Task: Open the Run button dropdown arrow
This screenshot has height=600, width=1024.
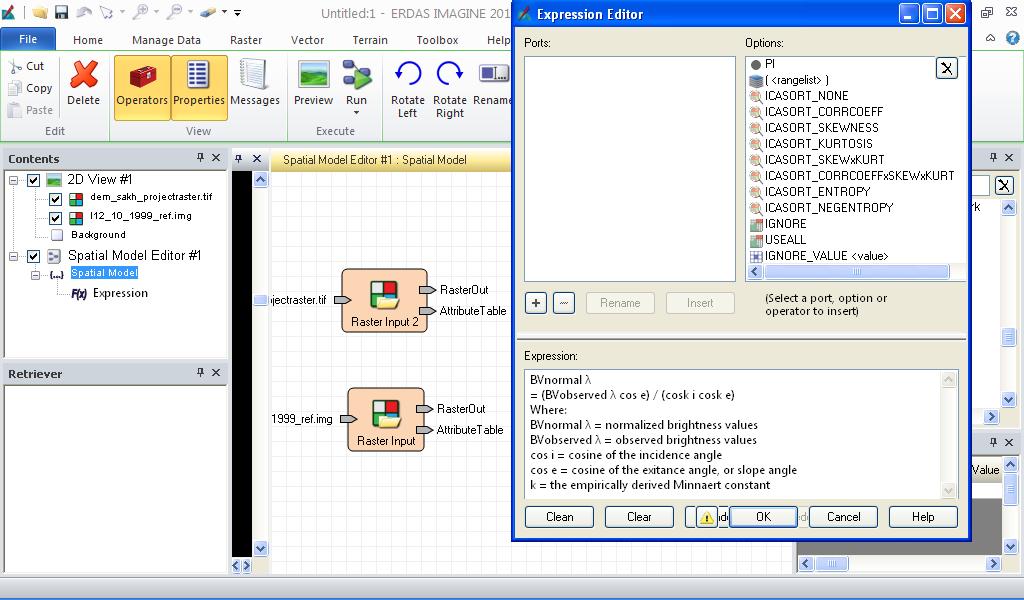Action: (x=357, y=113)
